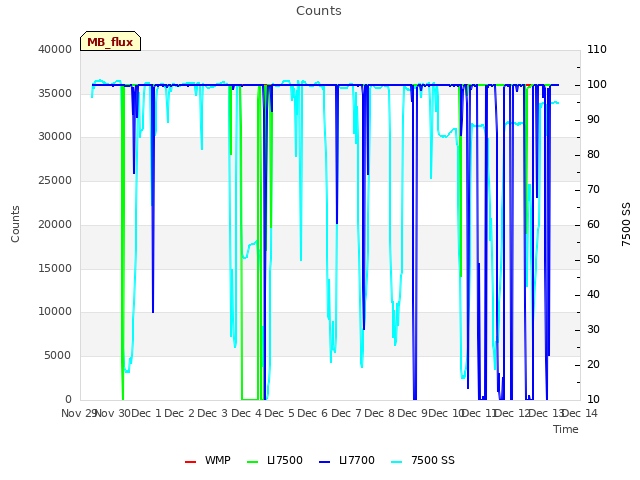The image size is (640, 480).
Task: Click the Dec 7 date tick
Action: pyautogui.click(x=347, y=413)
